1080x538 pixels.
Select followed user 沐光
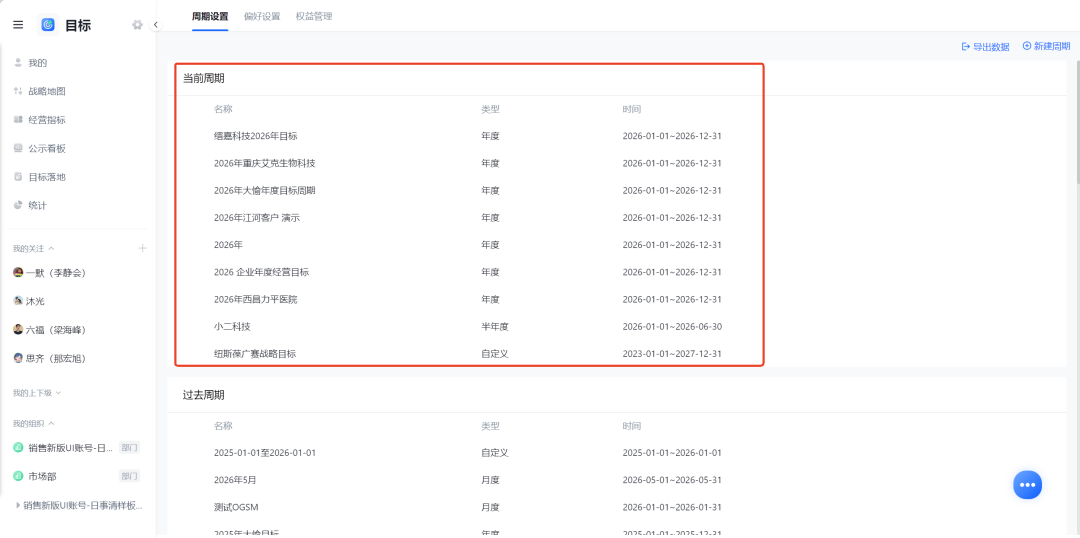[35, 301]
